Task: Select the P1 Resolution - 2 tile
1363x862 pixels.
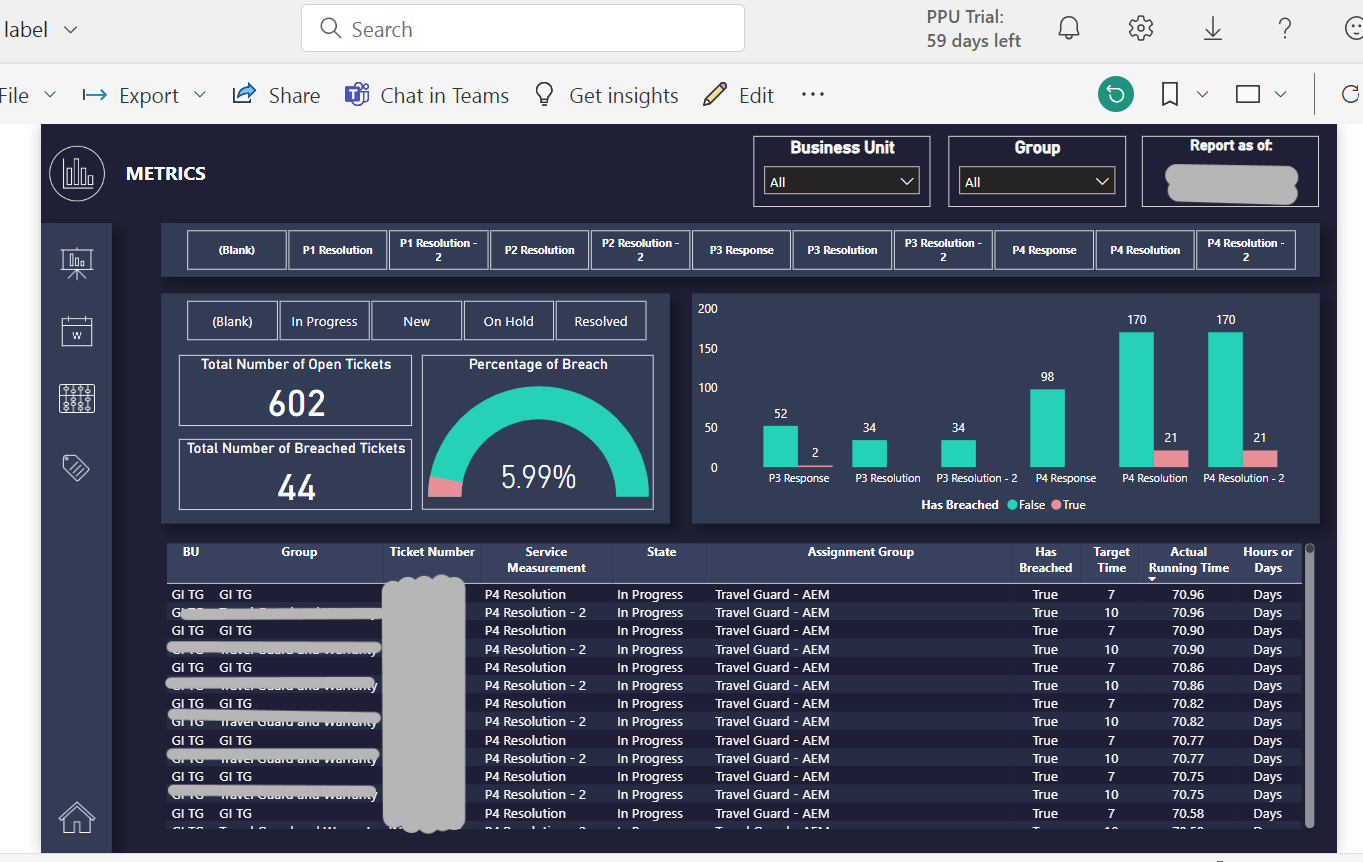Action: click(x=439, y=250)
